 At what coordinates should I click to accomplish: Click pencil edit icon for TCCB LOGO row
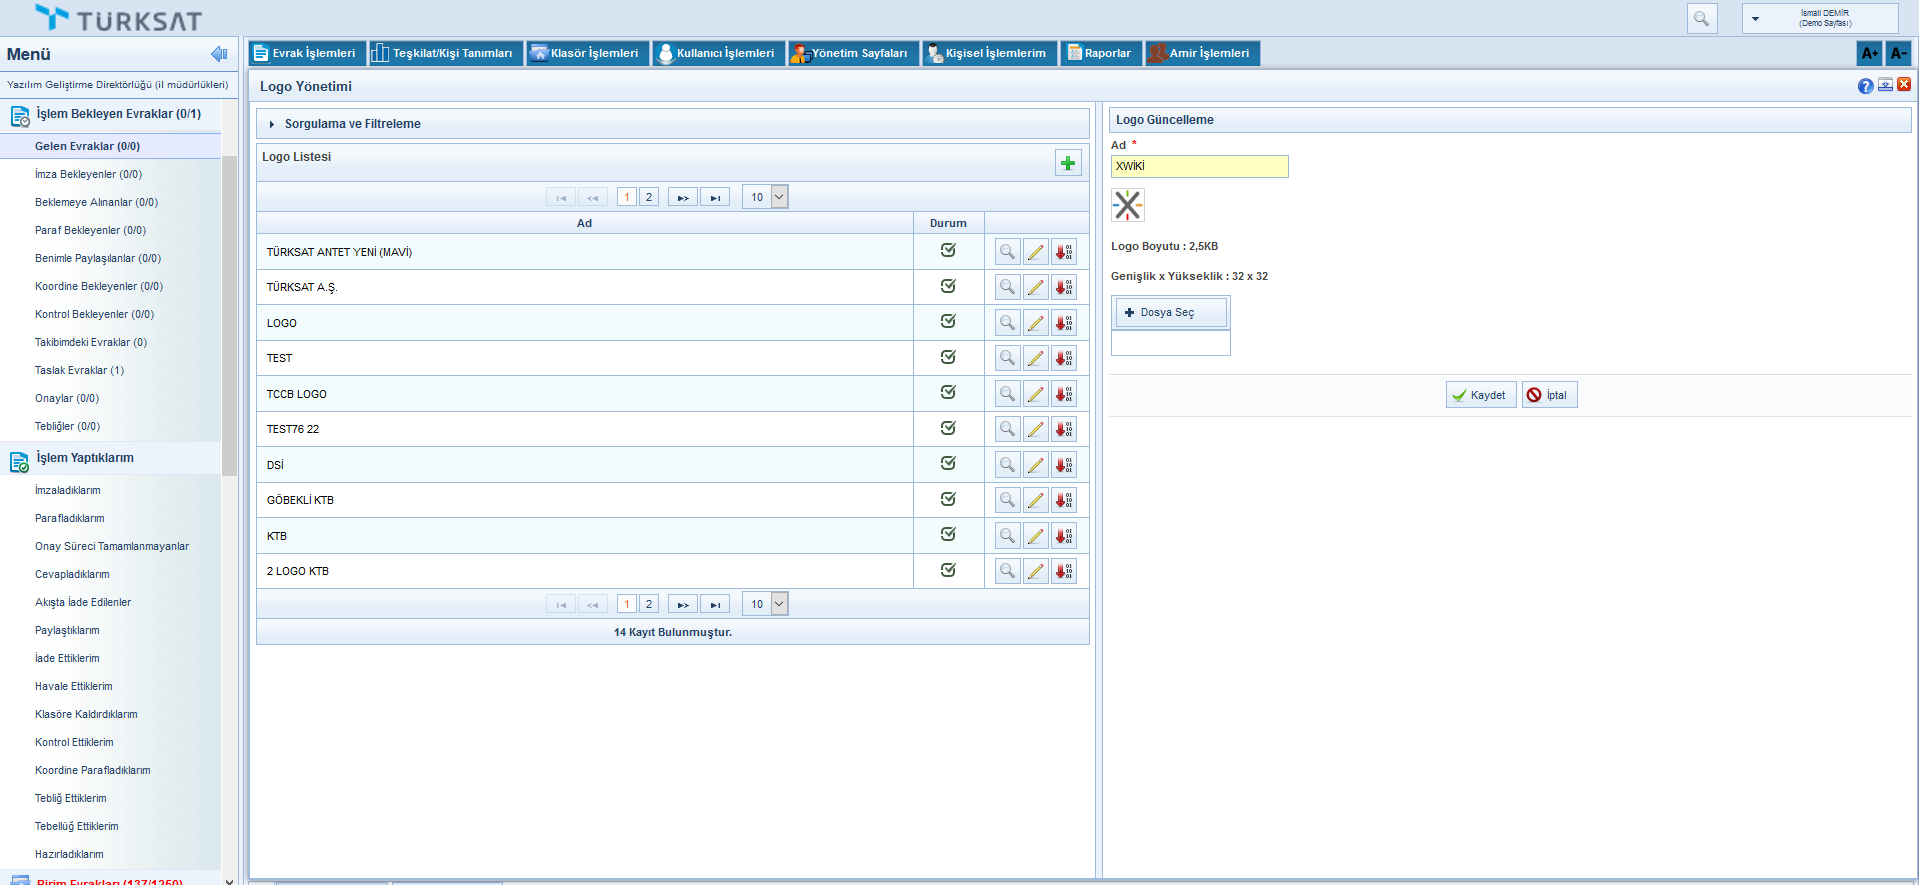click(x=1035, y=394)
